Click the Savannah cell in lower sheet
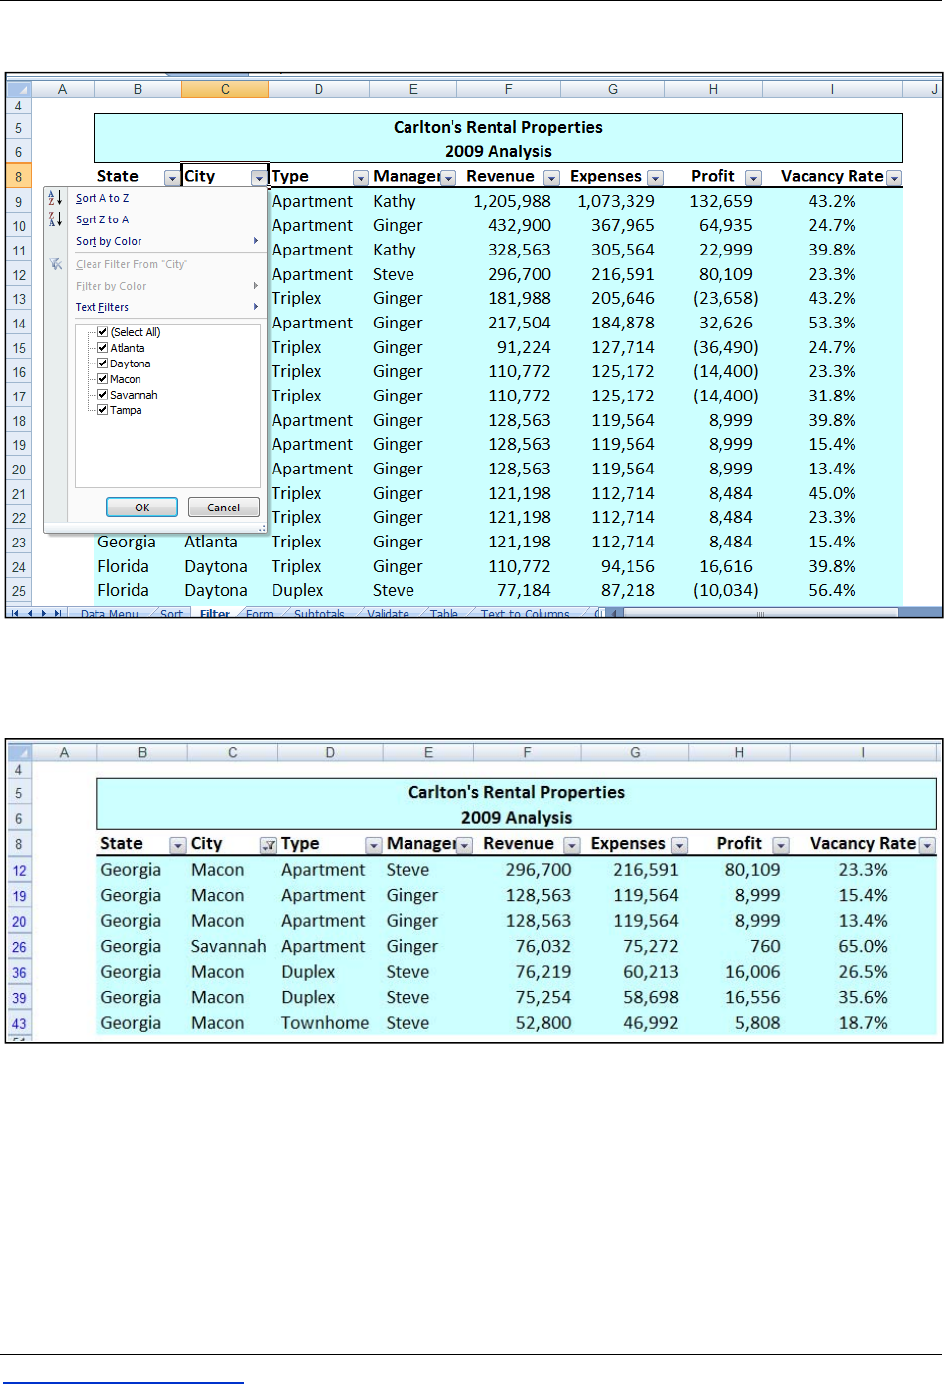 228,946
